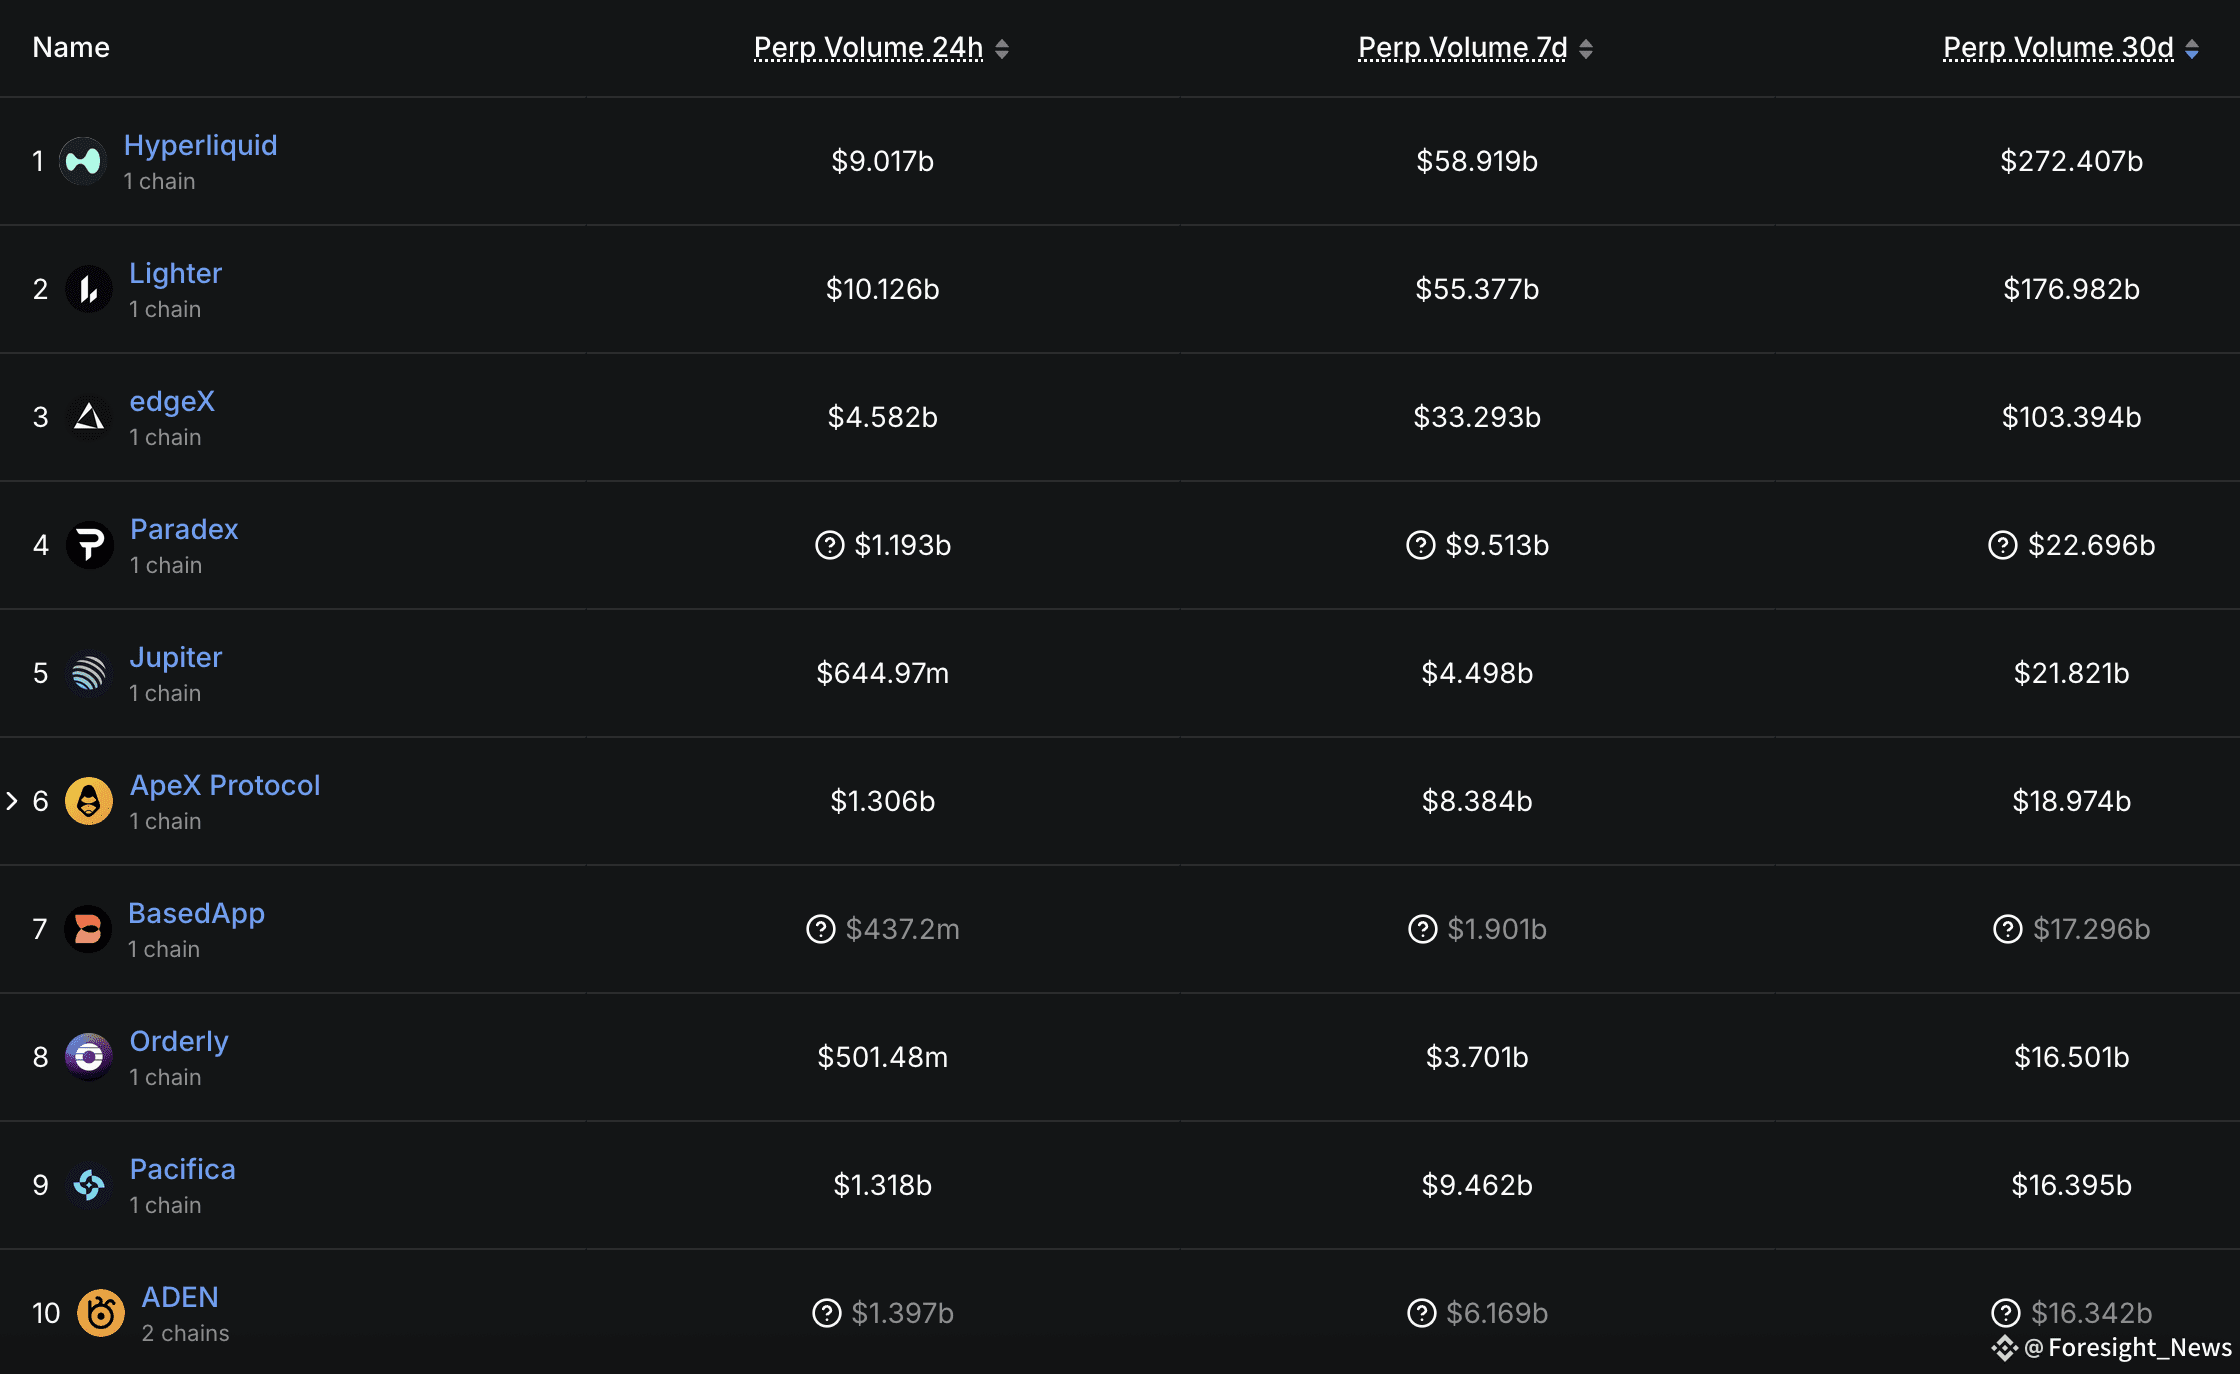2240x1374 pixels.
Task: Click the Pacifica logo icon
Action: tap(89, 1185)
